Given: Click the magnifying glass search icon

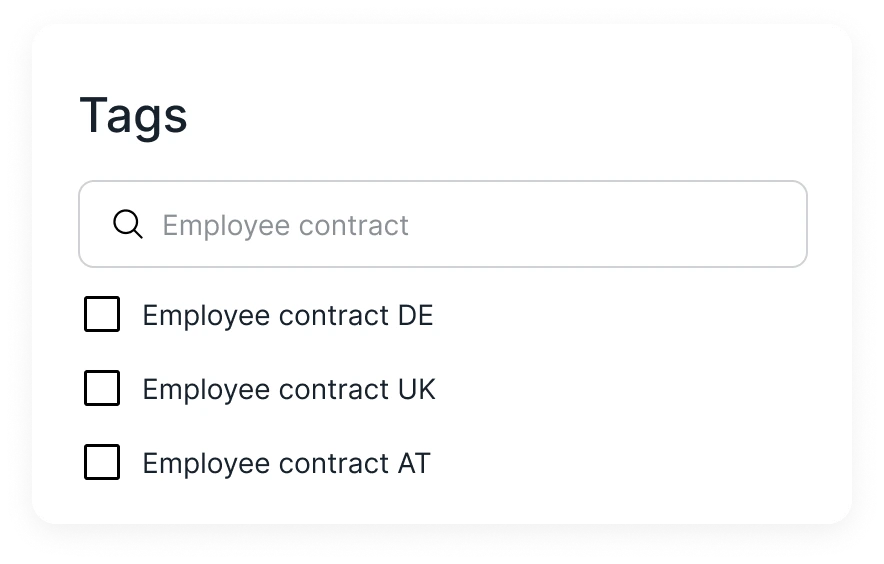Looking at the screenshot, I should point(128,224).
